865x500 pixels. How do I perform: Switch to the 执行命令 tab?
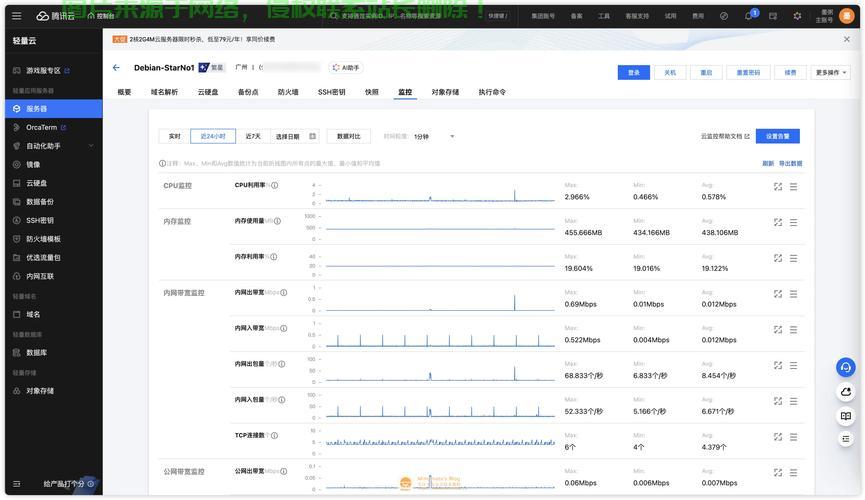coord(492,92)
